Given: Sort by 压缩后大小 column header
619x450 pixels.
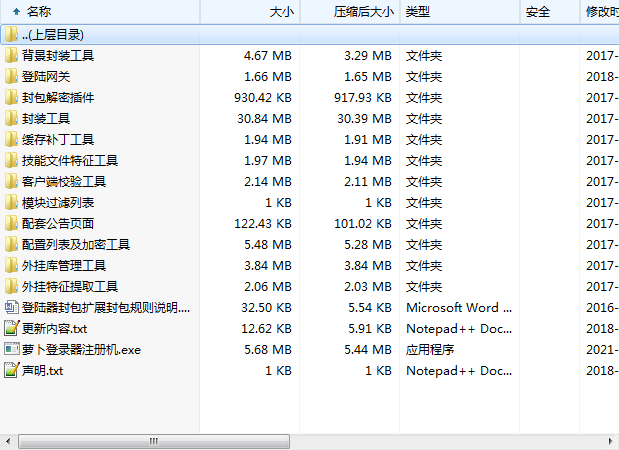Looking at the screenshot, I should (362, 12).
